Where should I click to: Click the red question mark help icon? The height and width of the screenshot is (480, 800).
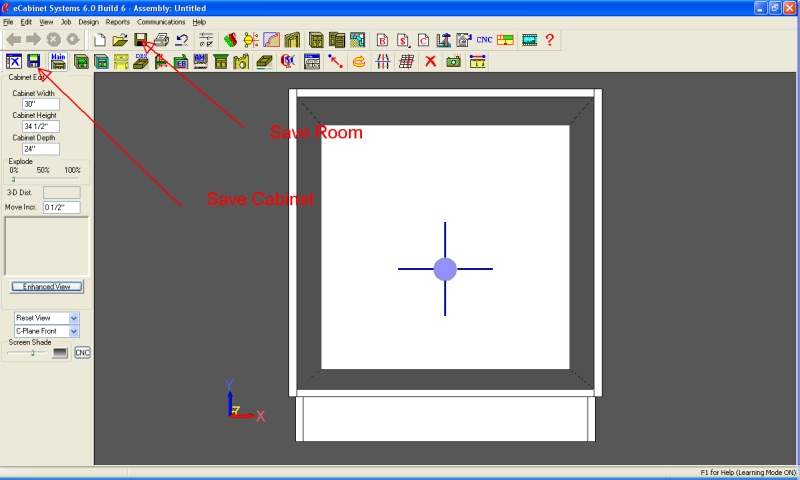coord(549,40)
